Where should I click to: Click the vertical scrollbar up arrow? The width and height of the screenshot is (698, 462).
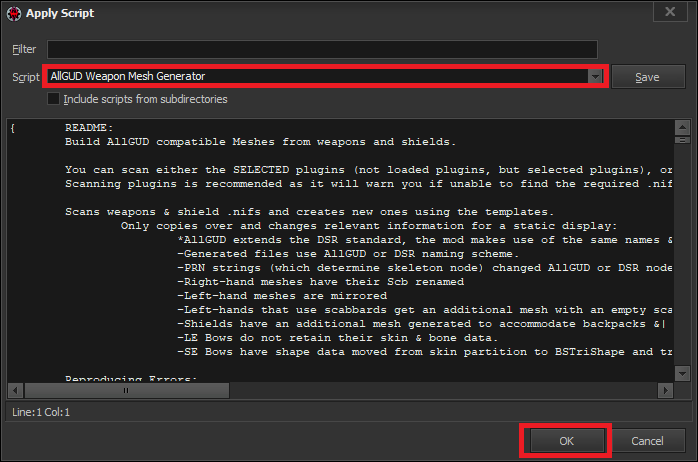[x=682, y=128]
